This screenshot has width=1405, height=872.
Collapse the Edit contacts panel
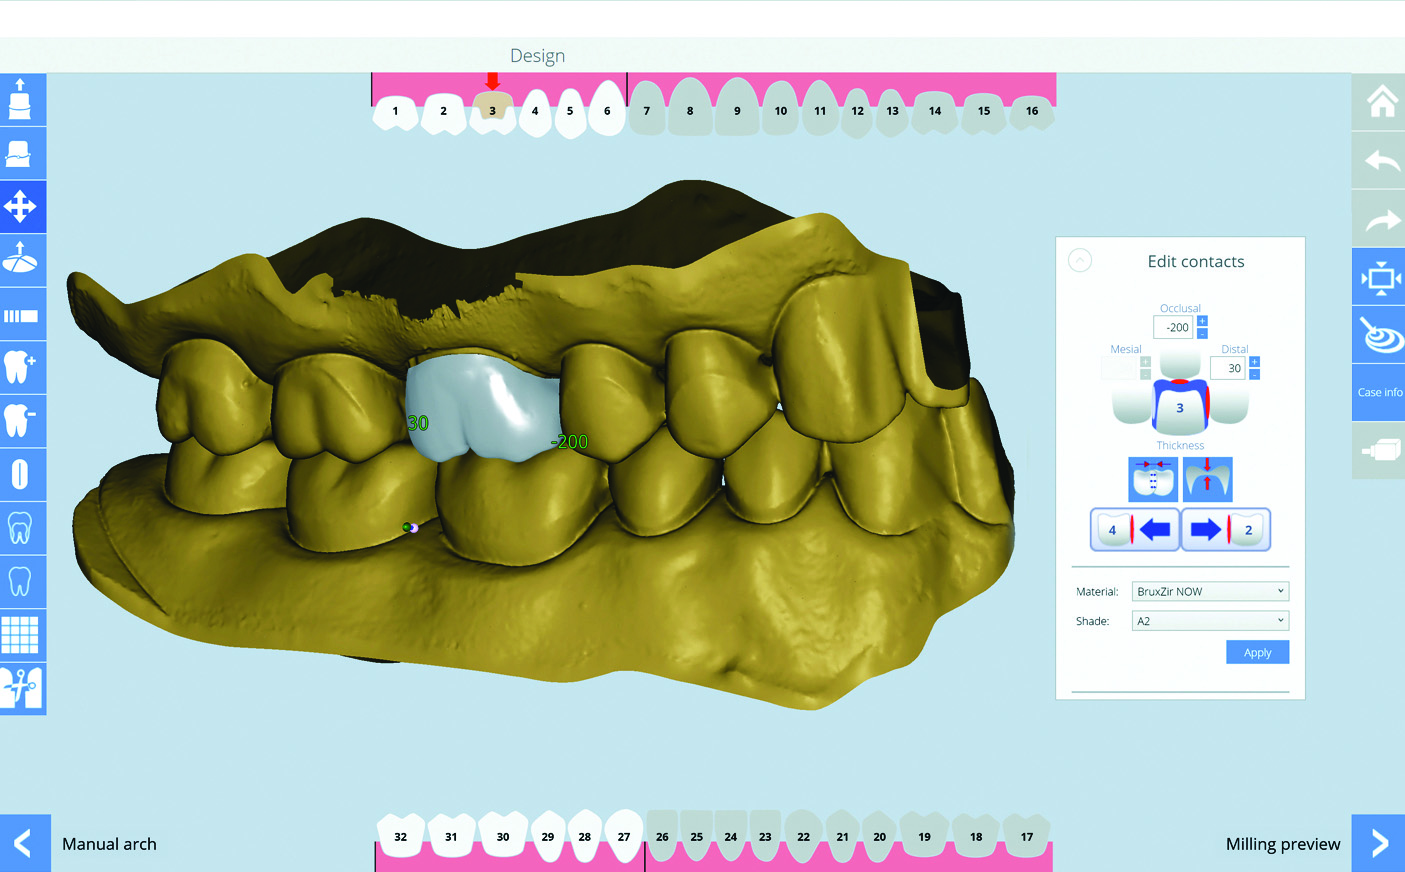point(1080,261)
